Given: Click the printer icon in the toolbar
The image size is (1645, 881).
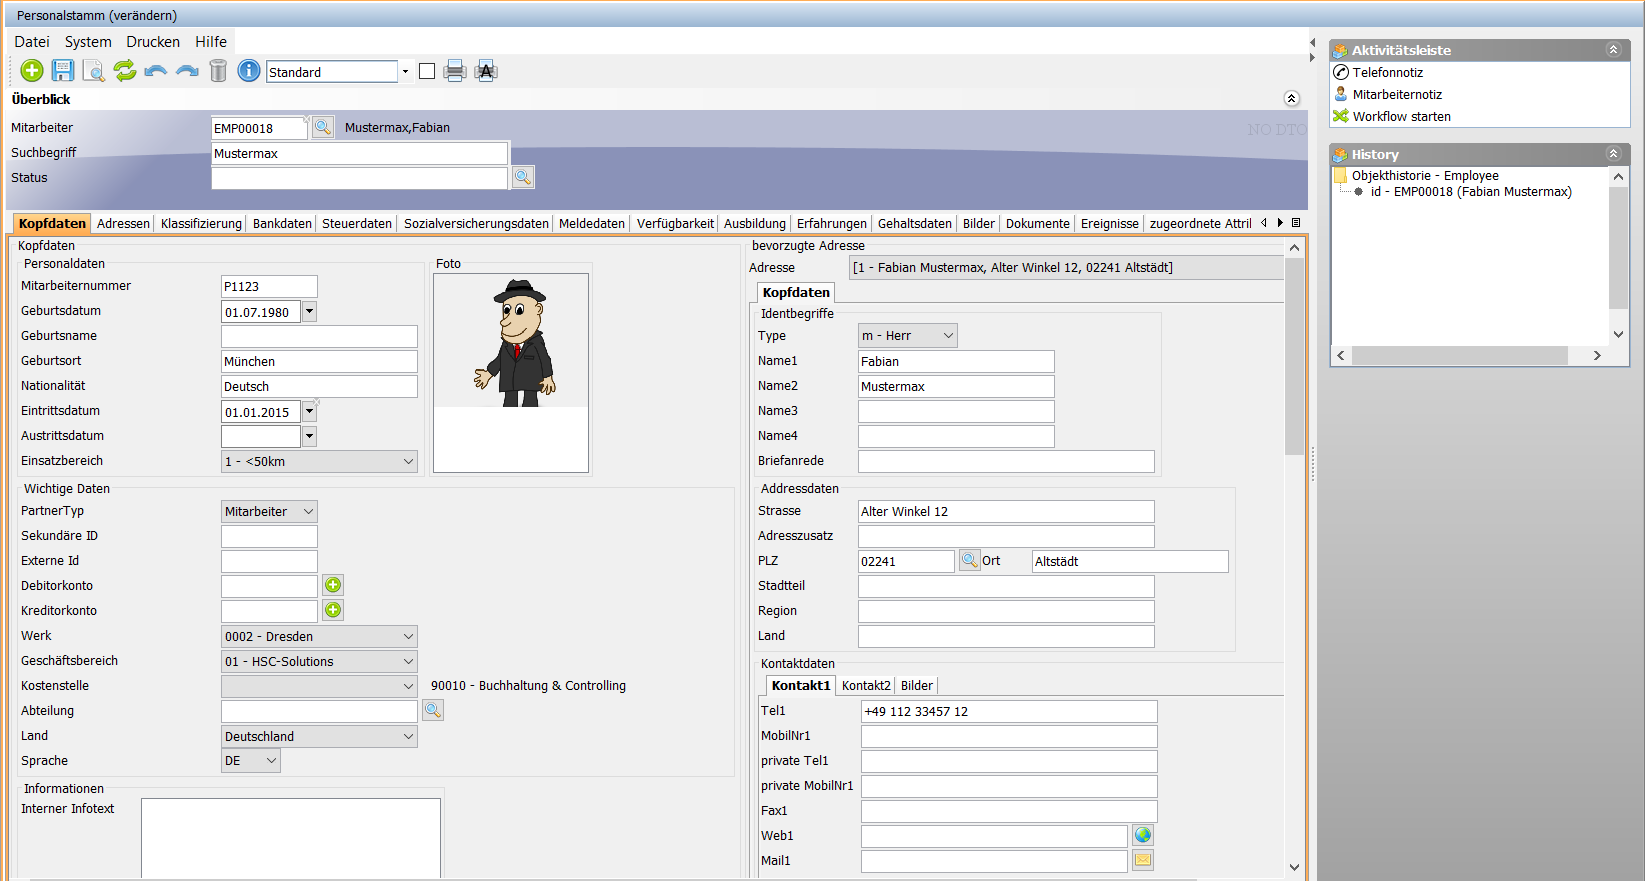Looking at the screenshot, I should pyautogui.click(x=455, y=71).
